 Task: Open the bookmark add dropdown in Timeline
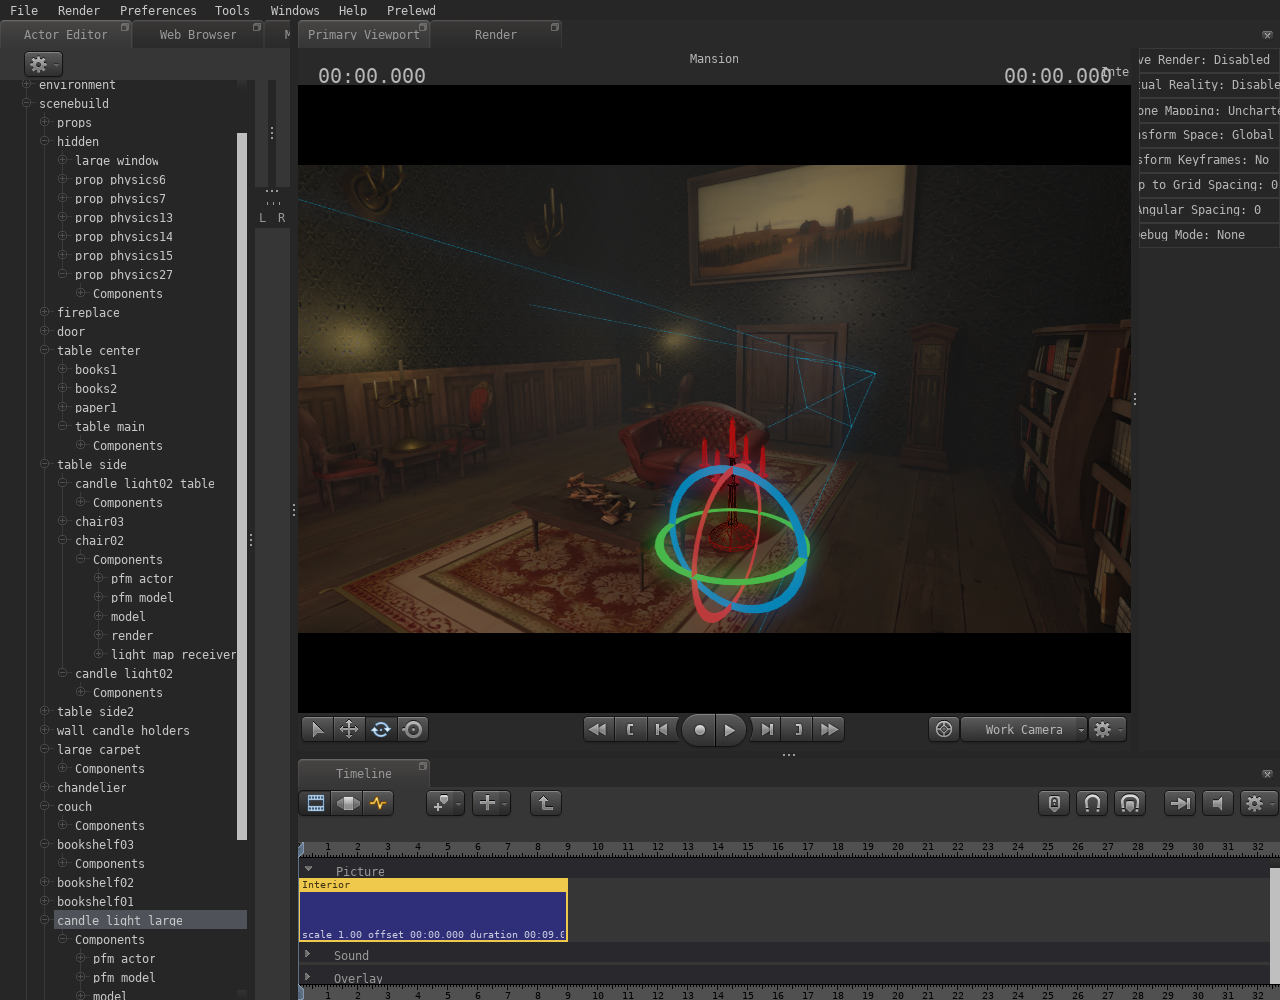(445, 803)
